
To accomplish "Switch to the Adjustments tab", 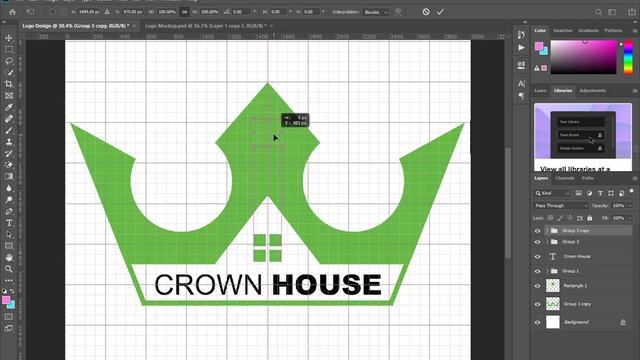I will pos(592,91).
